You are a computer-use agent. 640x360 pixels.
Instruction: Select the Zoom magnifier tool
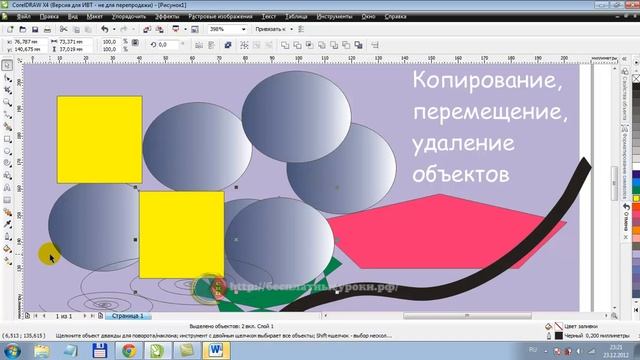click(7, 102)
